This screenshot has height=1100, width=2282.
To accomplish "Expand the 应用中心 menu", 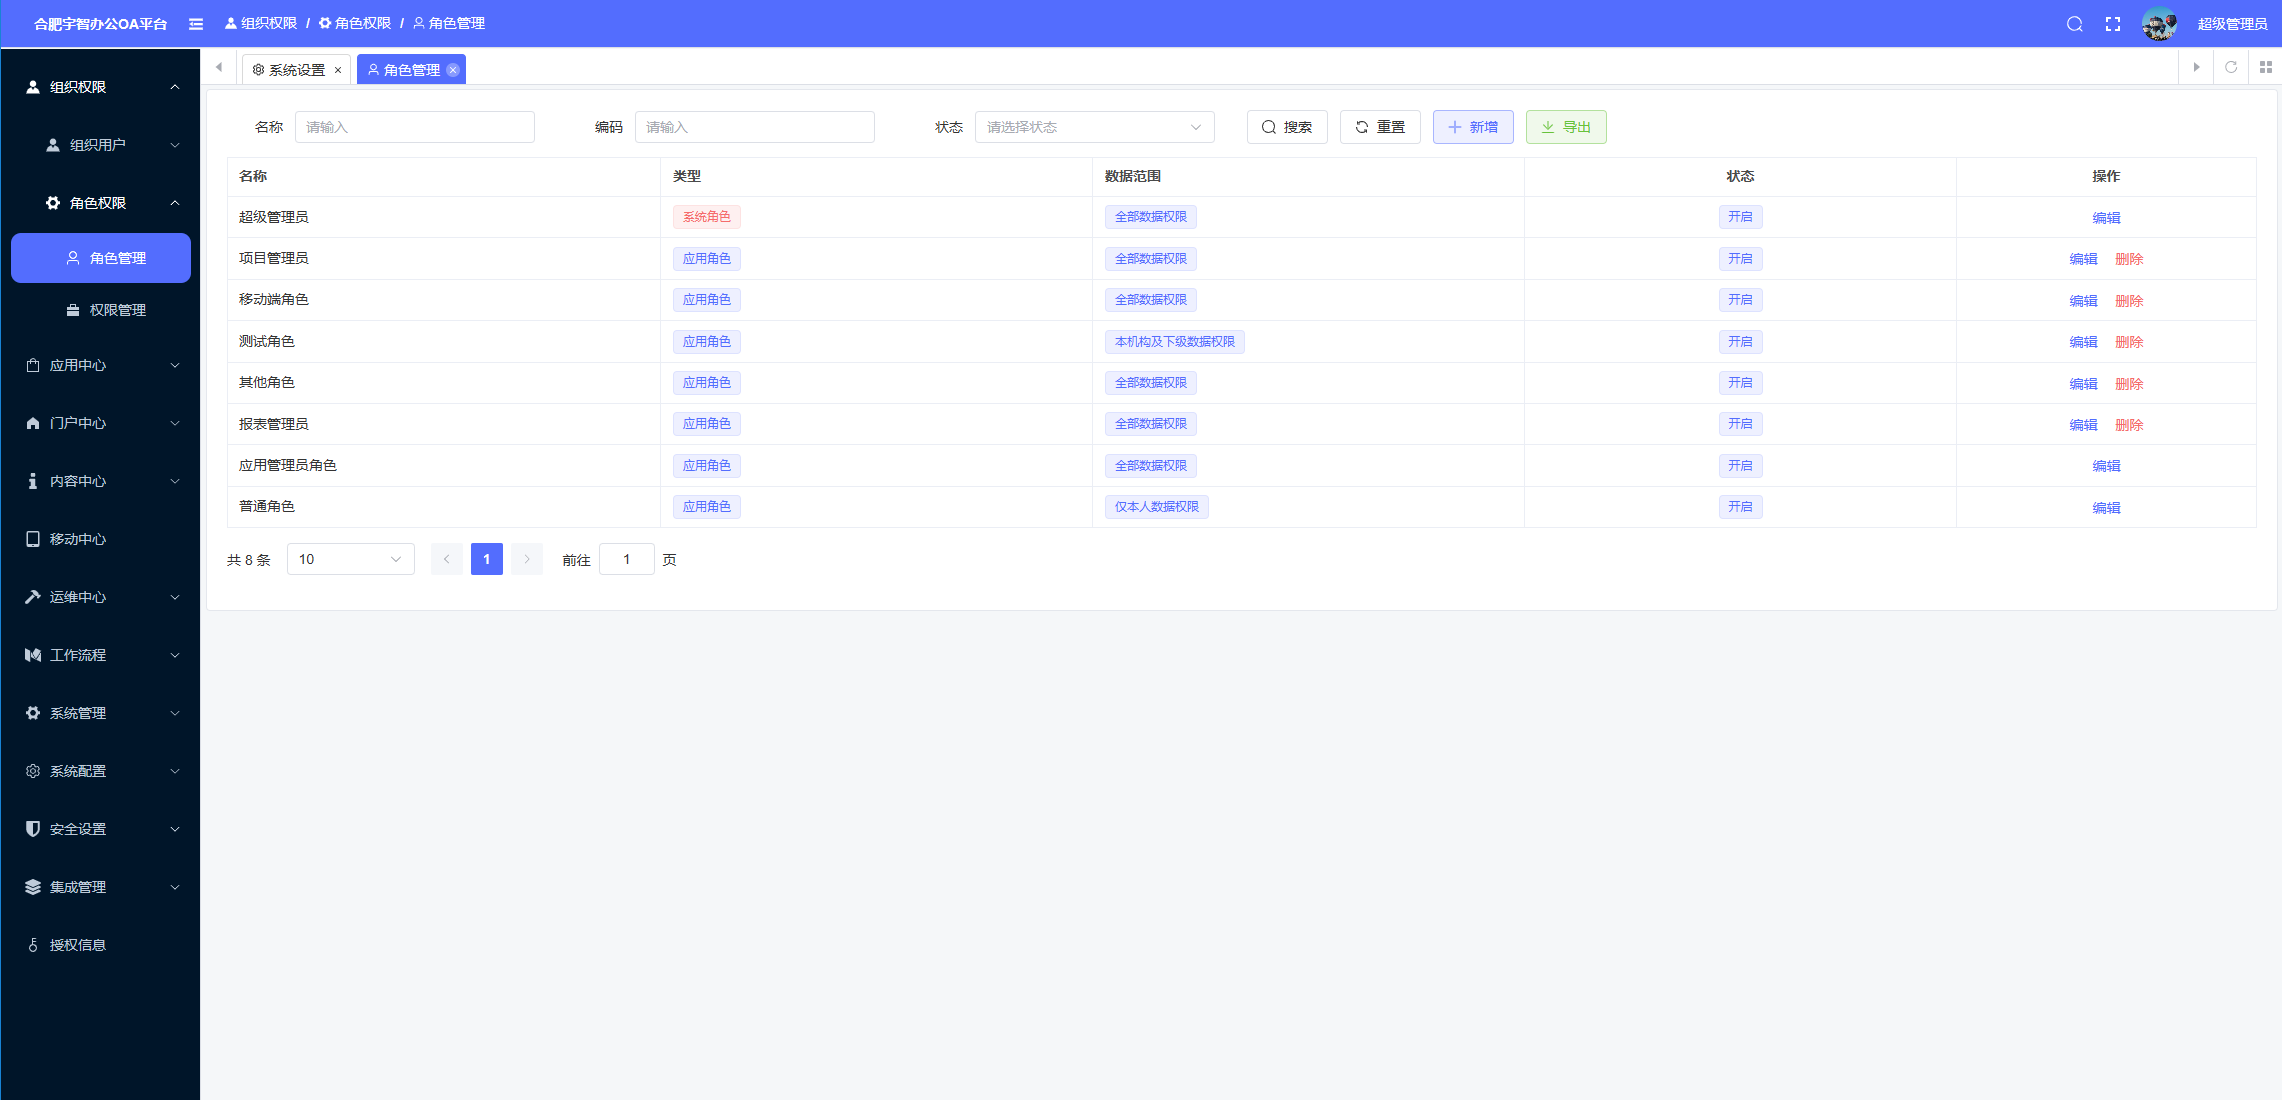I will (x=100, y=365).
